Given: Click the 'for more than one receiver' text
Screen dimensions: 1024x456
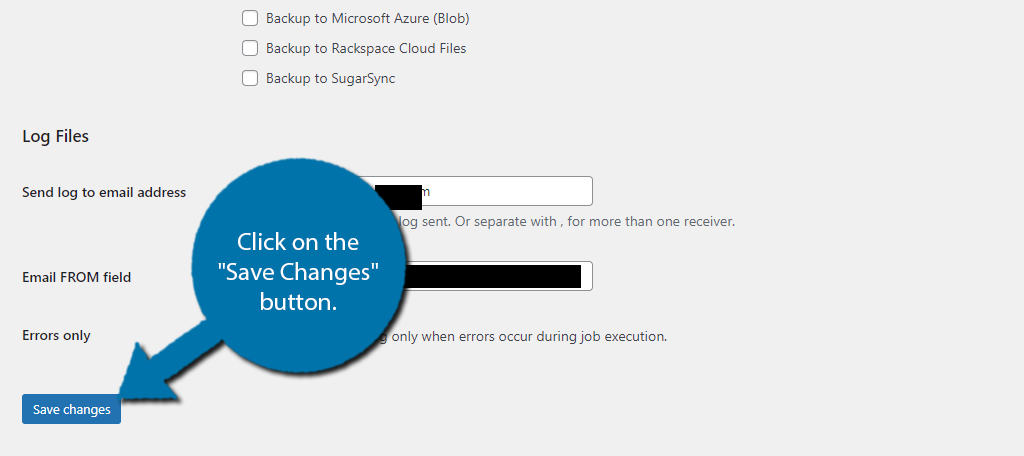Looking at the screenshot, I should click(x=651, y=221).
